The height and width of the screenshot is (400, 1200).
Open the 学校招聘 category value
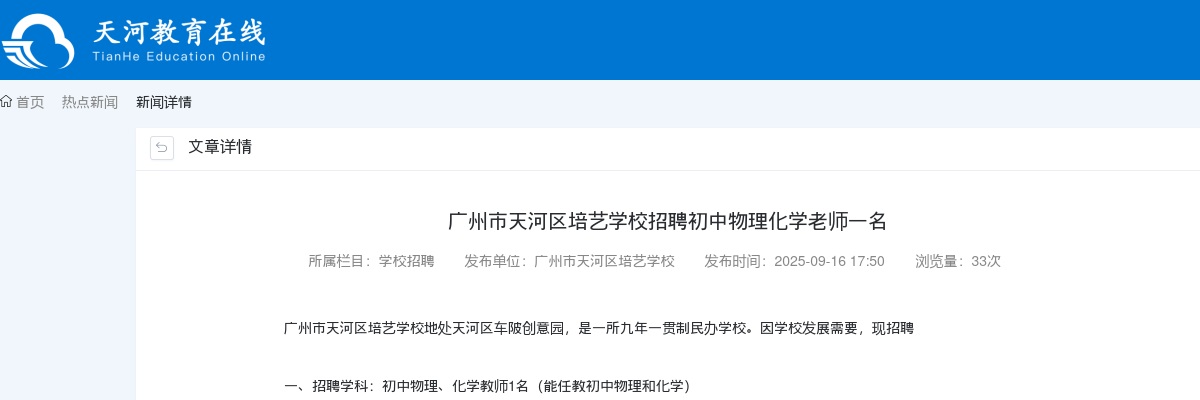click(x=406, y=261)
